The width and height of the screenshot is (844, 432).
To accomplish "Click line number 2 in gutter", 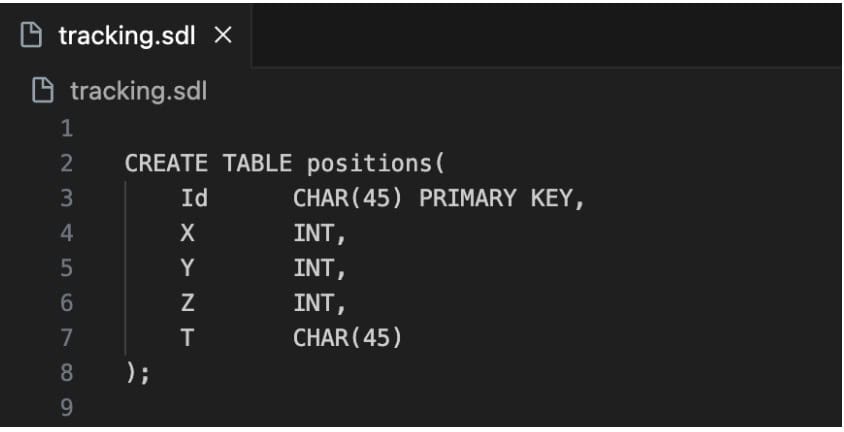I will coord(67,164).
